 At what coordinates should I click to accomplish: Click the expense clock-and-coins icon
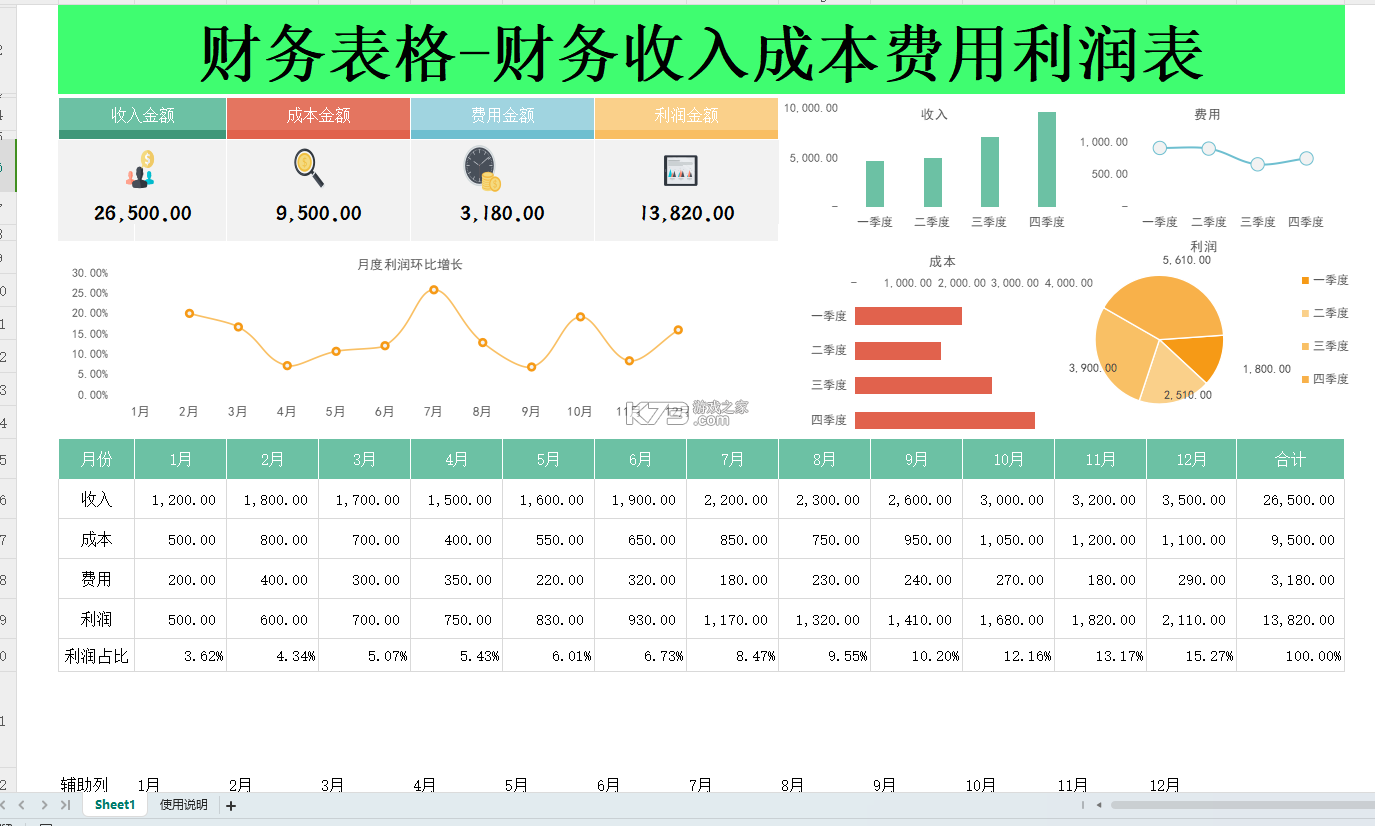(x=482, y=169)
